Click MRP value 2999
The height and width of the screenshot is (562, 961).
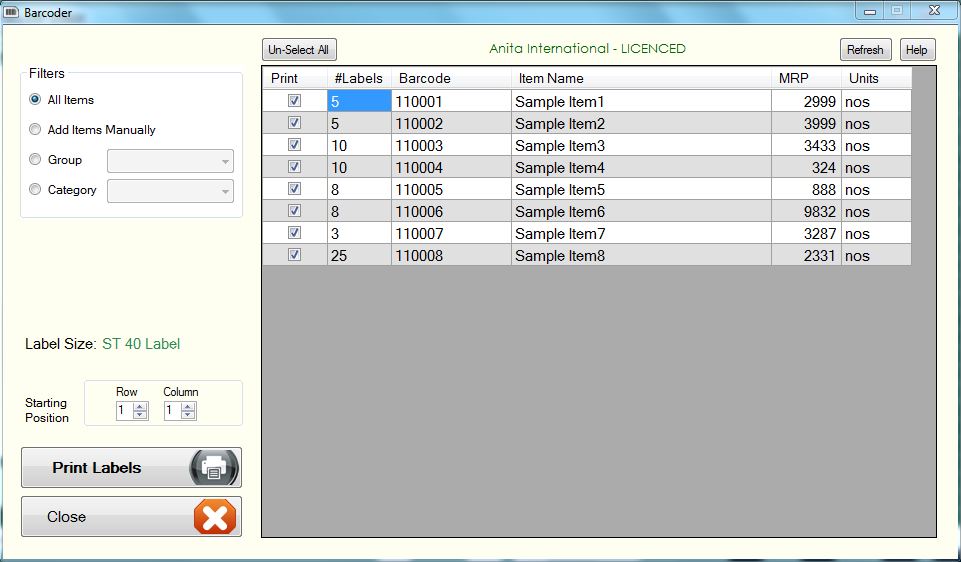806,101
